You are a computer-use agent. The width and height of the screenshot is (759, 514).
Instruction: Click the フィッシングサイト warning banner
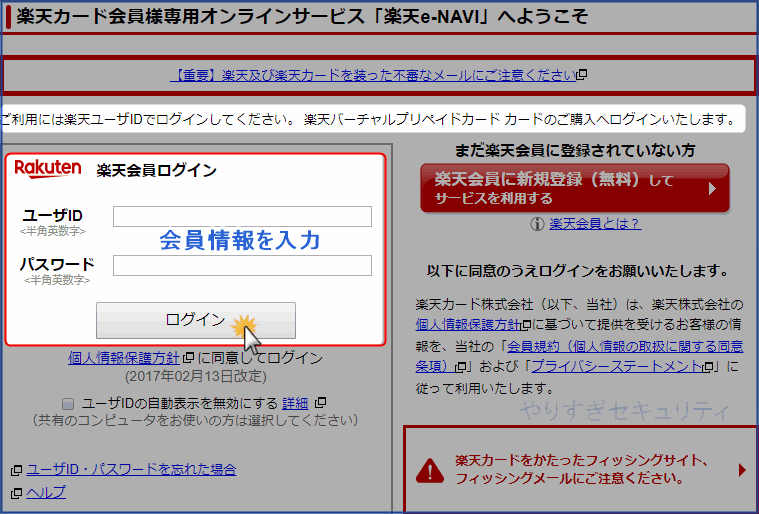click(x=580, y=469)
